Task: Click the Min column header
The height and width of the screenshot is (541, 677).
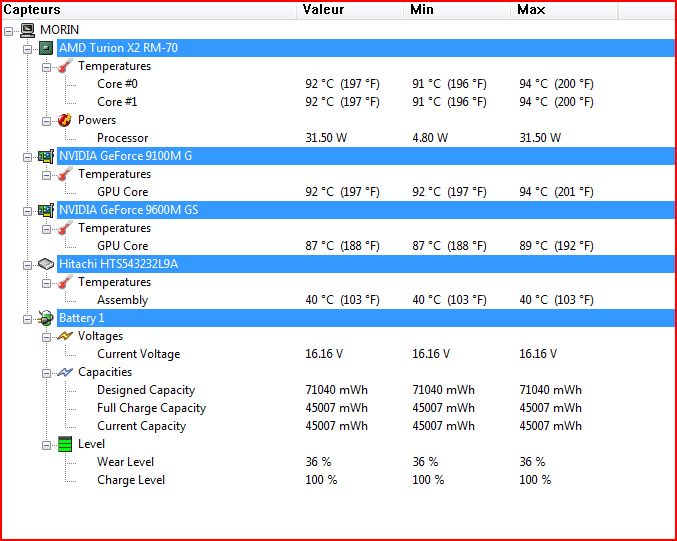Action: (x=457, y=10)
